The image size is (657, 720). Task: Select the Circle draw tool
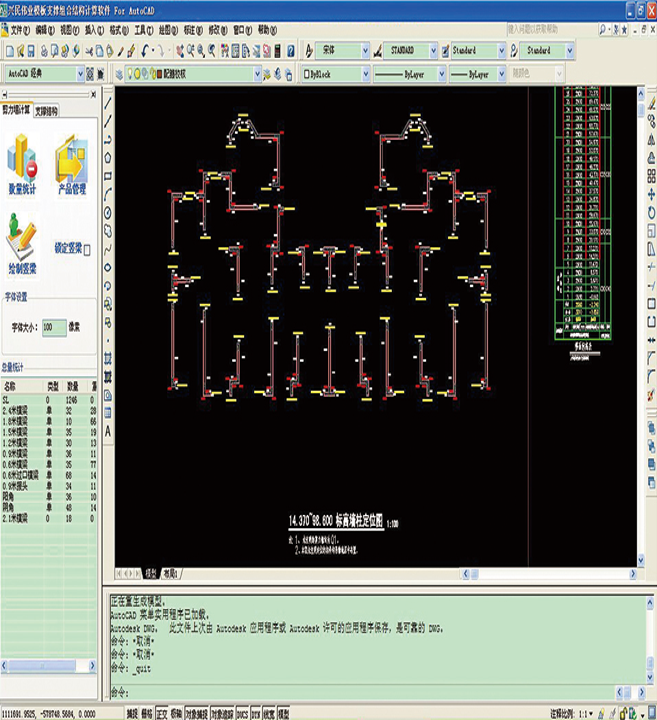(x=107, y=212)
